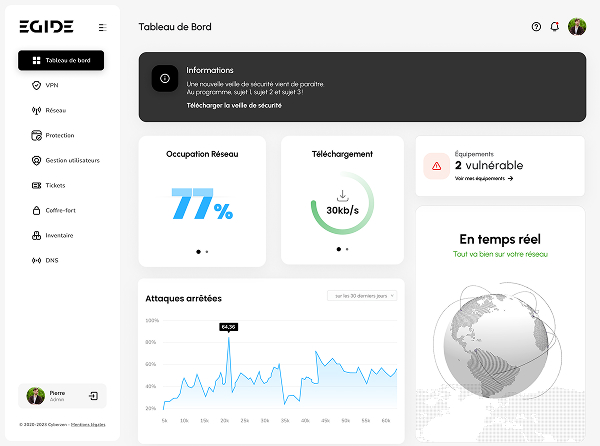The height and width of the screenshot is (446, 600).
Task: Click the '2 vulnérable' text
Action: [x=489, y=165]
